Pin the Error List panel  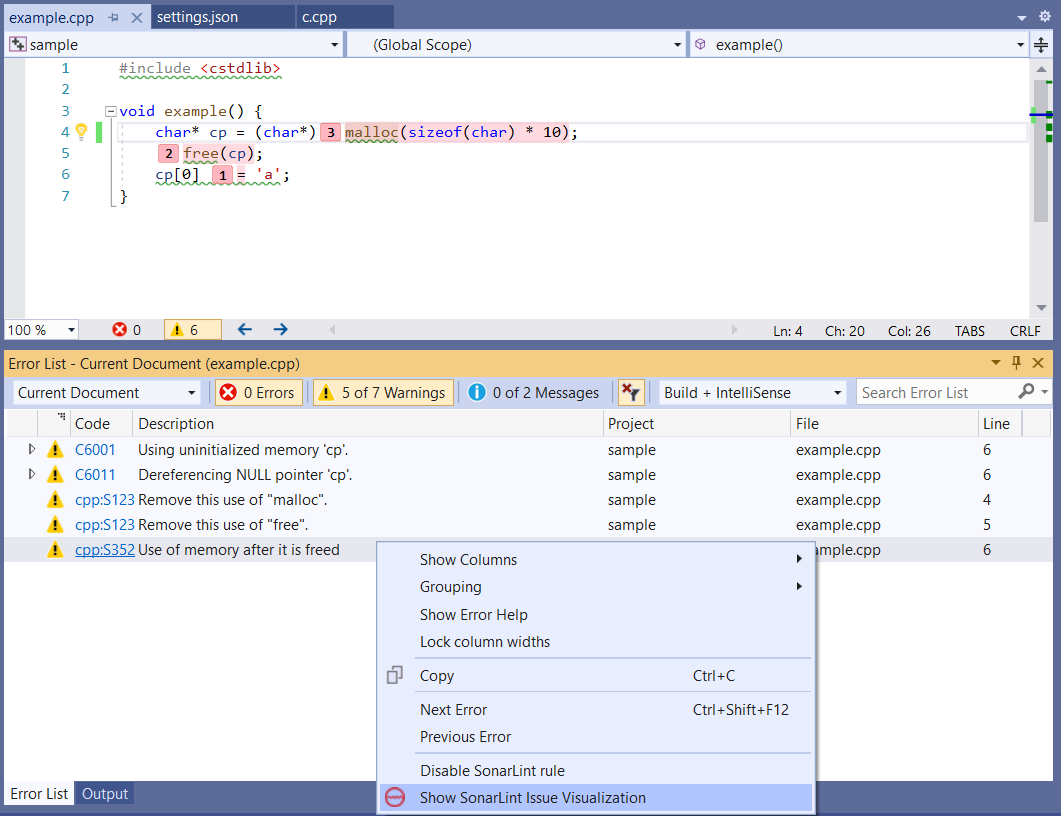point(1016,363)
